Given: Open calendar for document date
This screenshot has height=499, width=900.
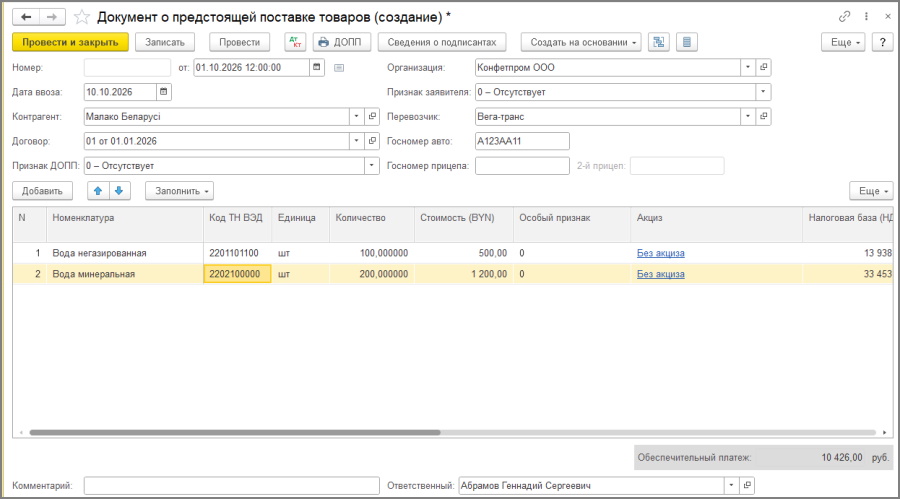Looking at the screenshot, I should click(317, 67).
